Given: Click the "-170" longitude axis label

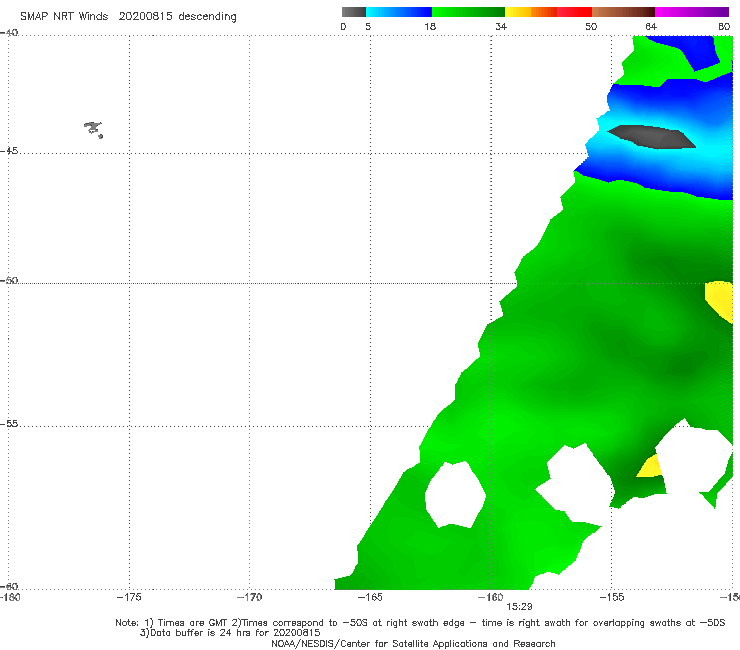Looking at the screenshot, I should tap(249, 597).
